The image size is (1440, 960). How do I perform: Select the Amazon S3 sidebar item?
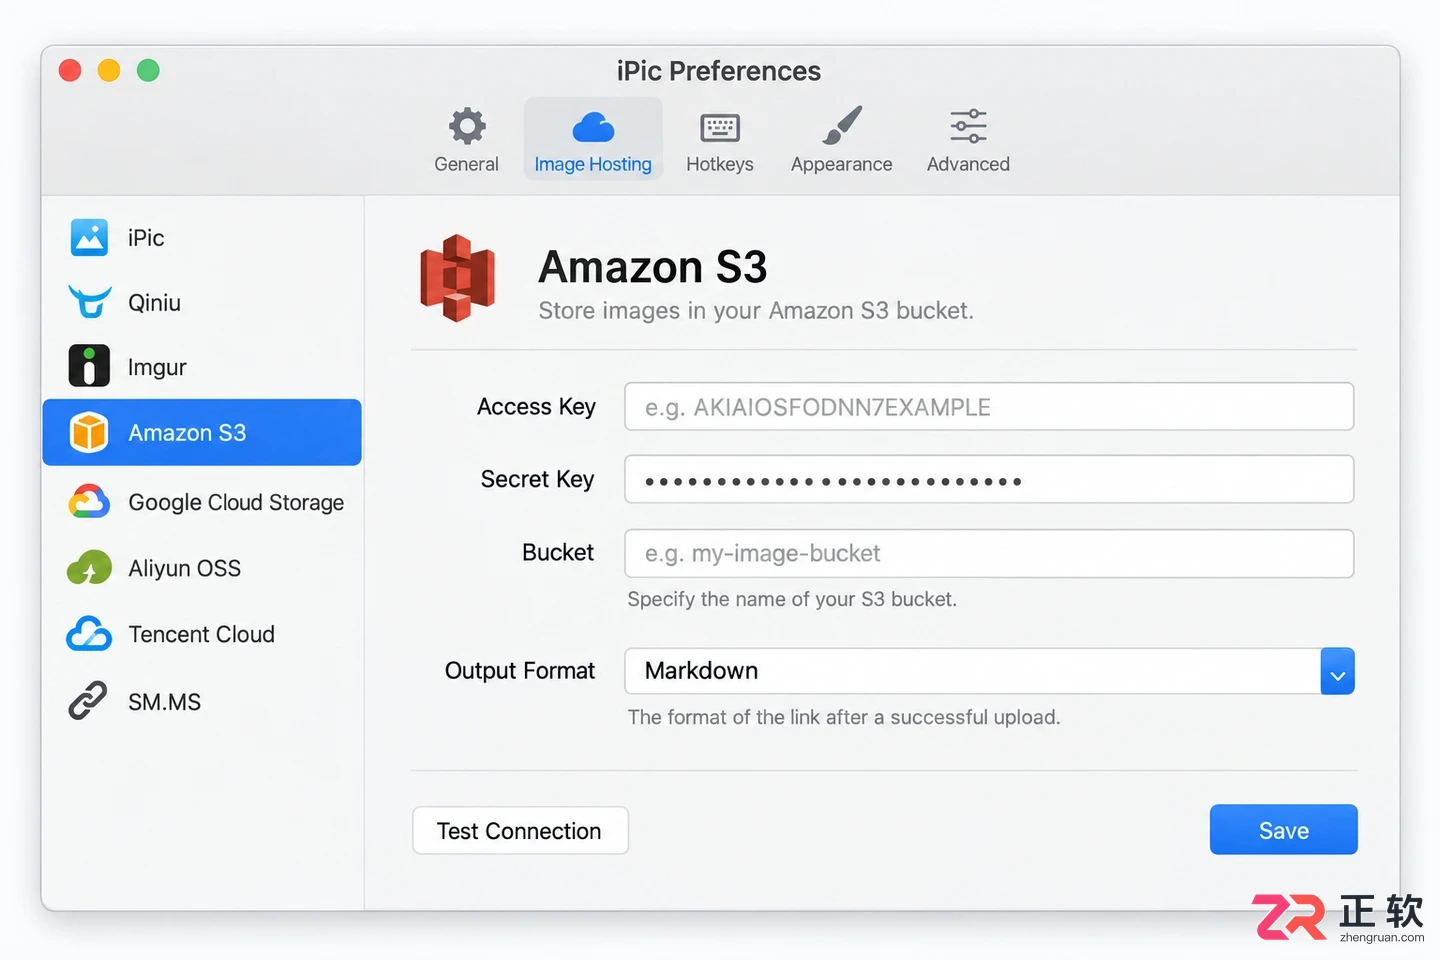coord(202,433)
